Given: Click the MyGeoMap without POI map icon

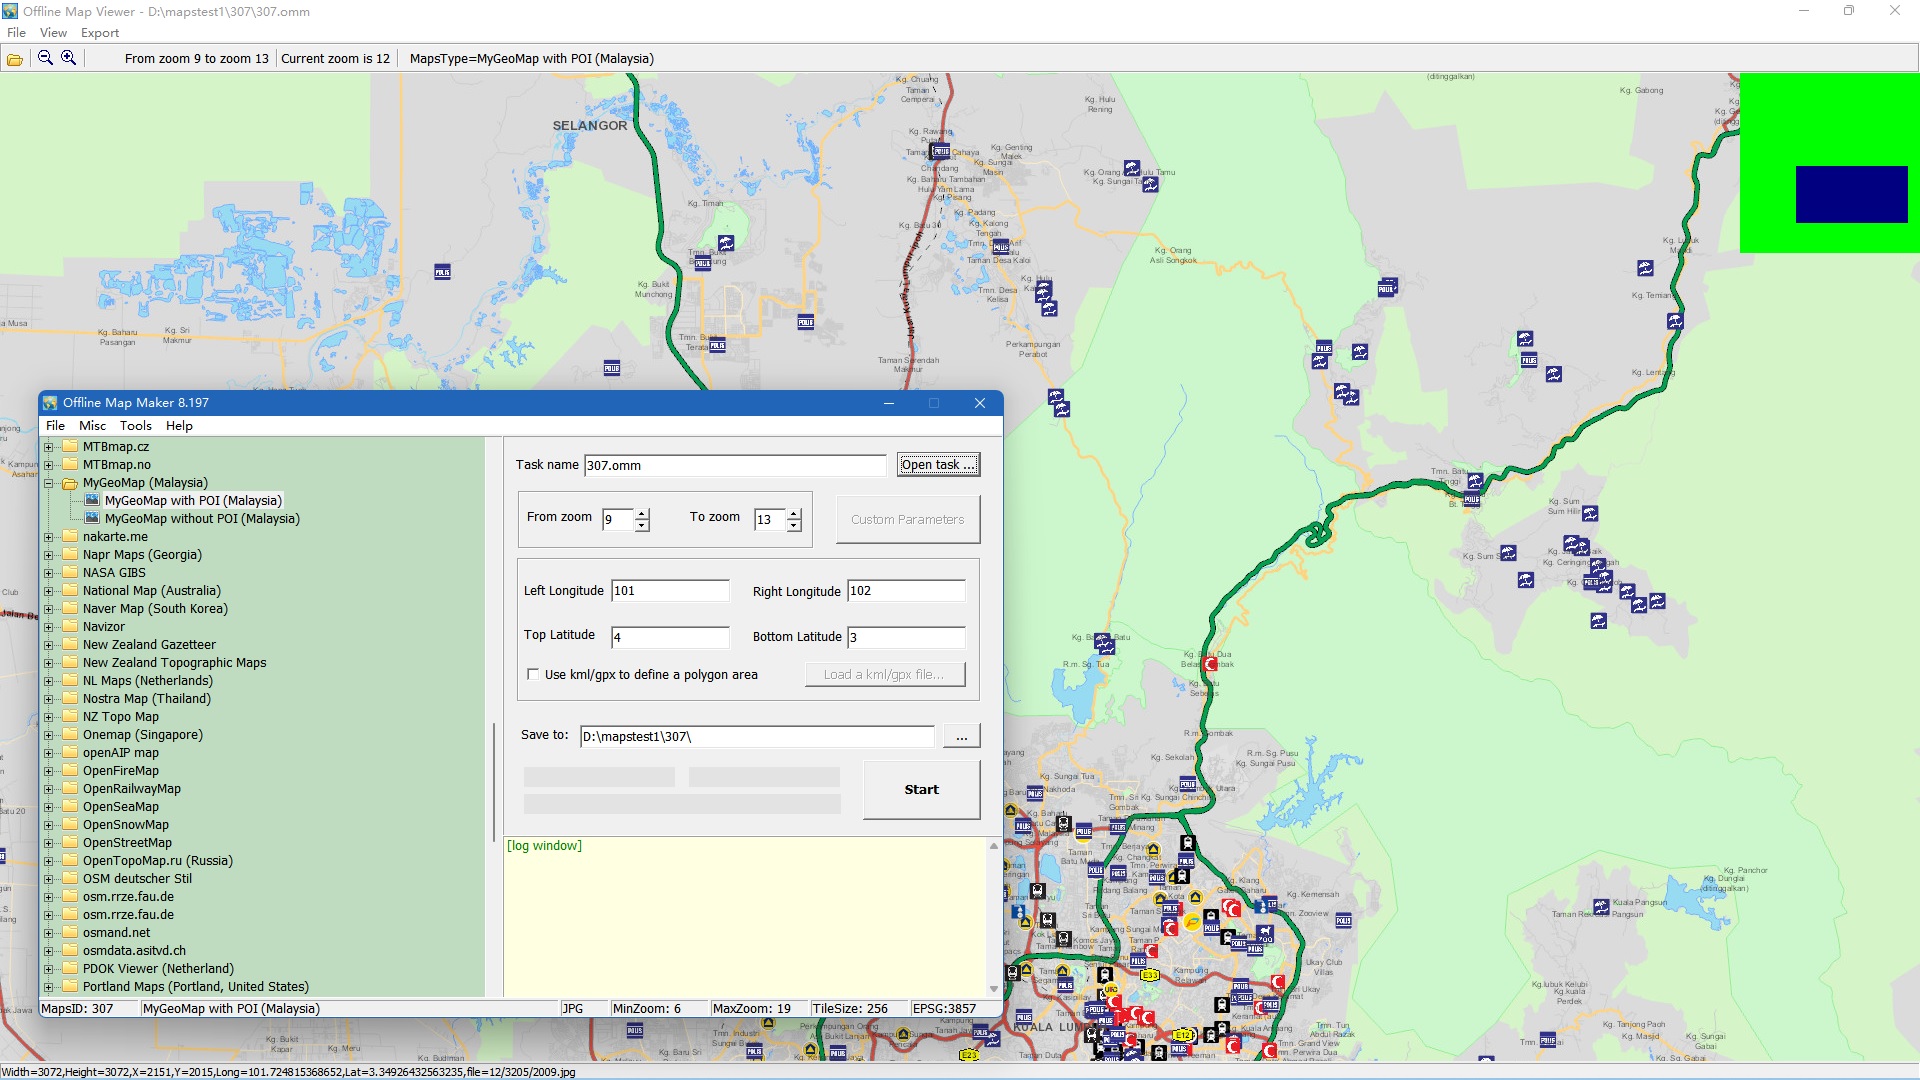Looking at the screenshot, I should (x=92, y=518).
